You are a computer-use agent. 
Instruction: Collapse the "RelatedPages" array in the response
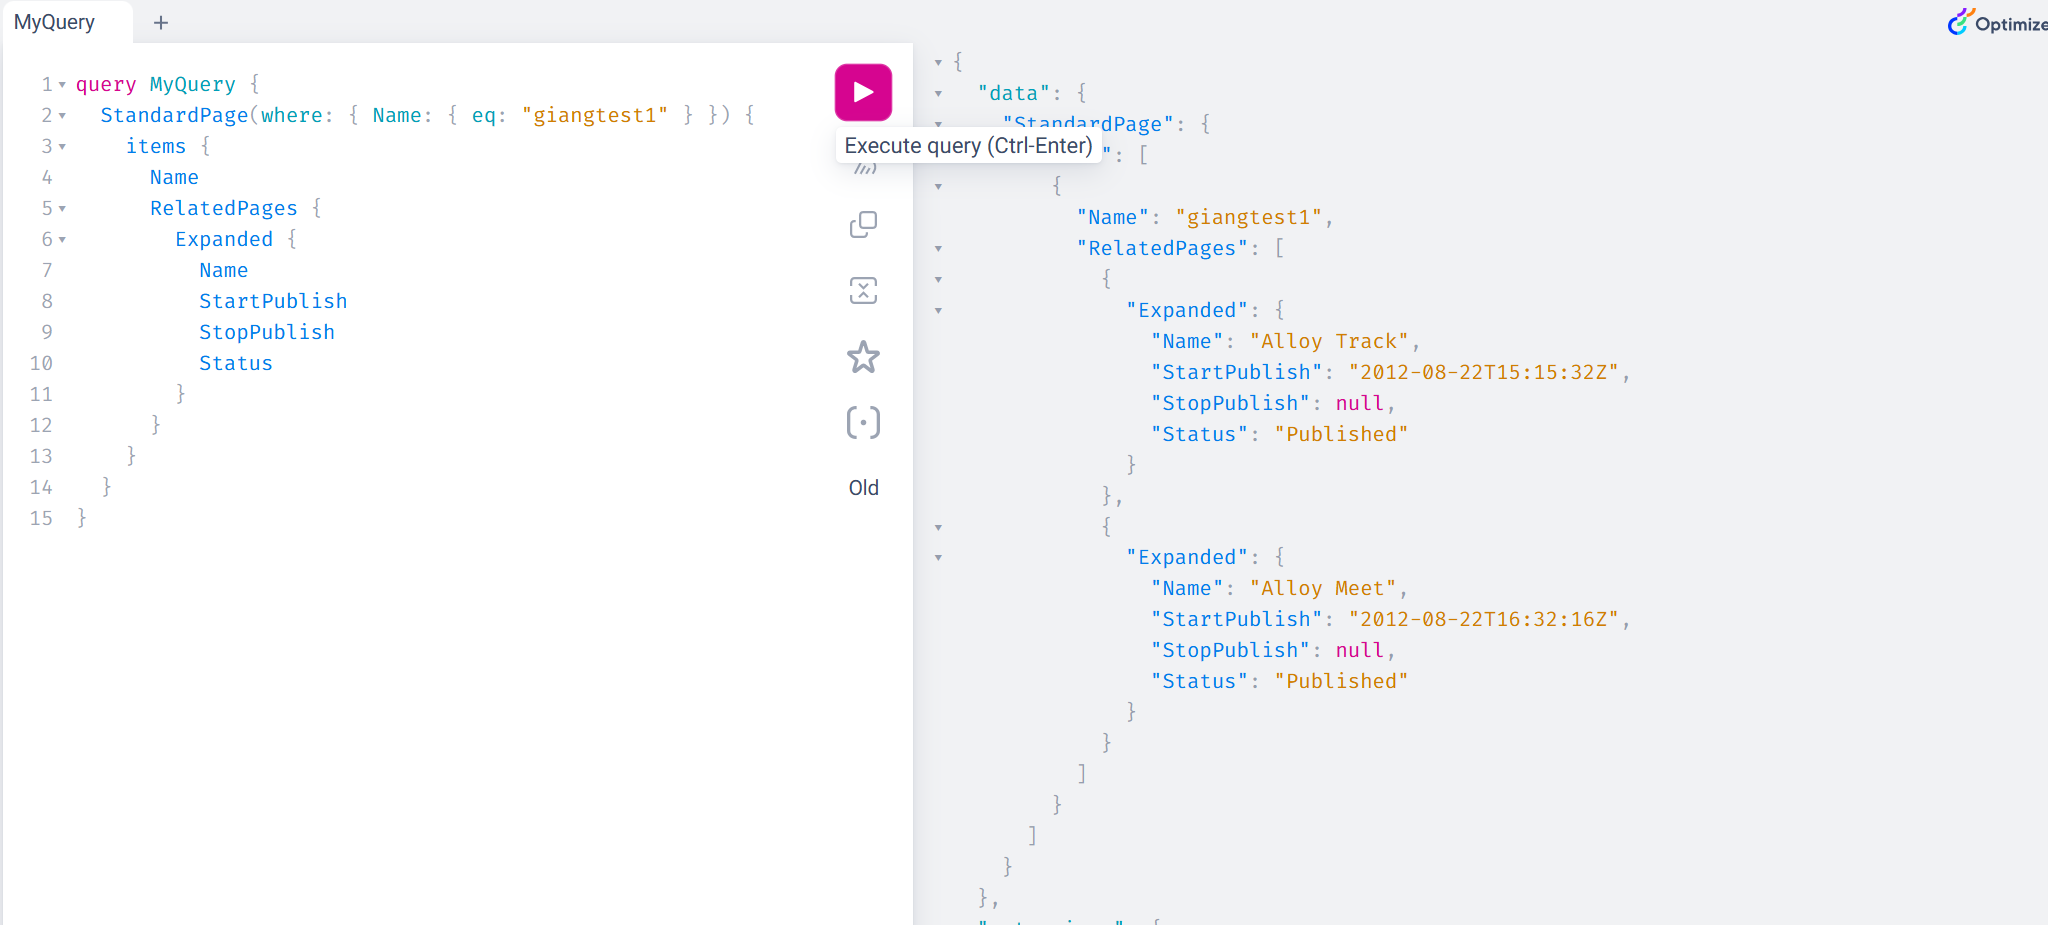(938, 249)
